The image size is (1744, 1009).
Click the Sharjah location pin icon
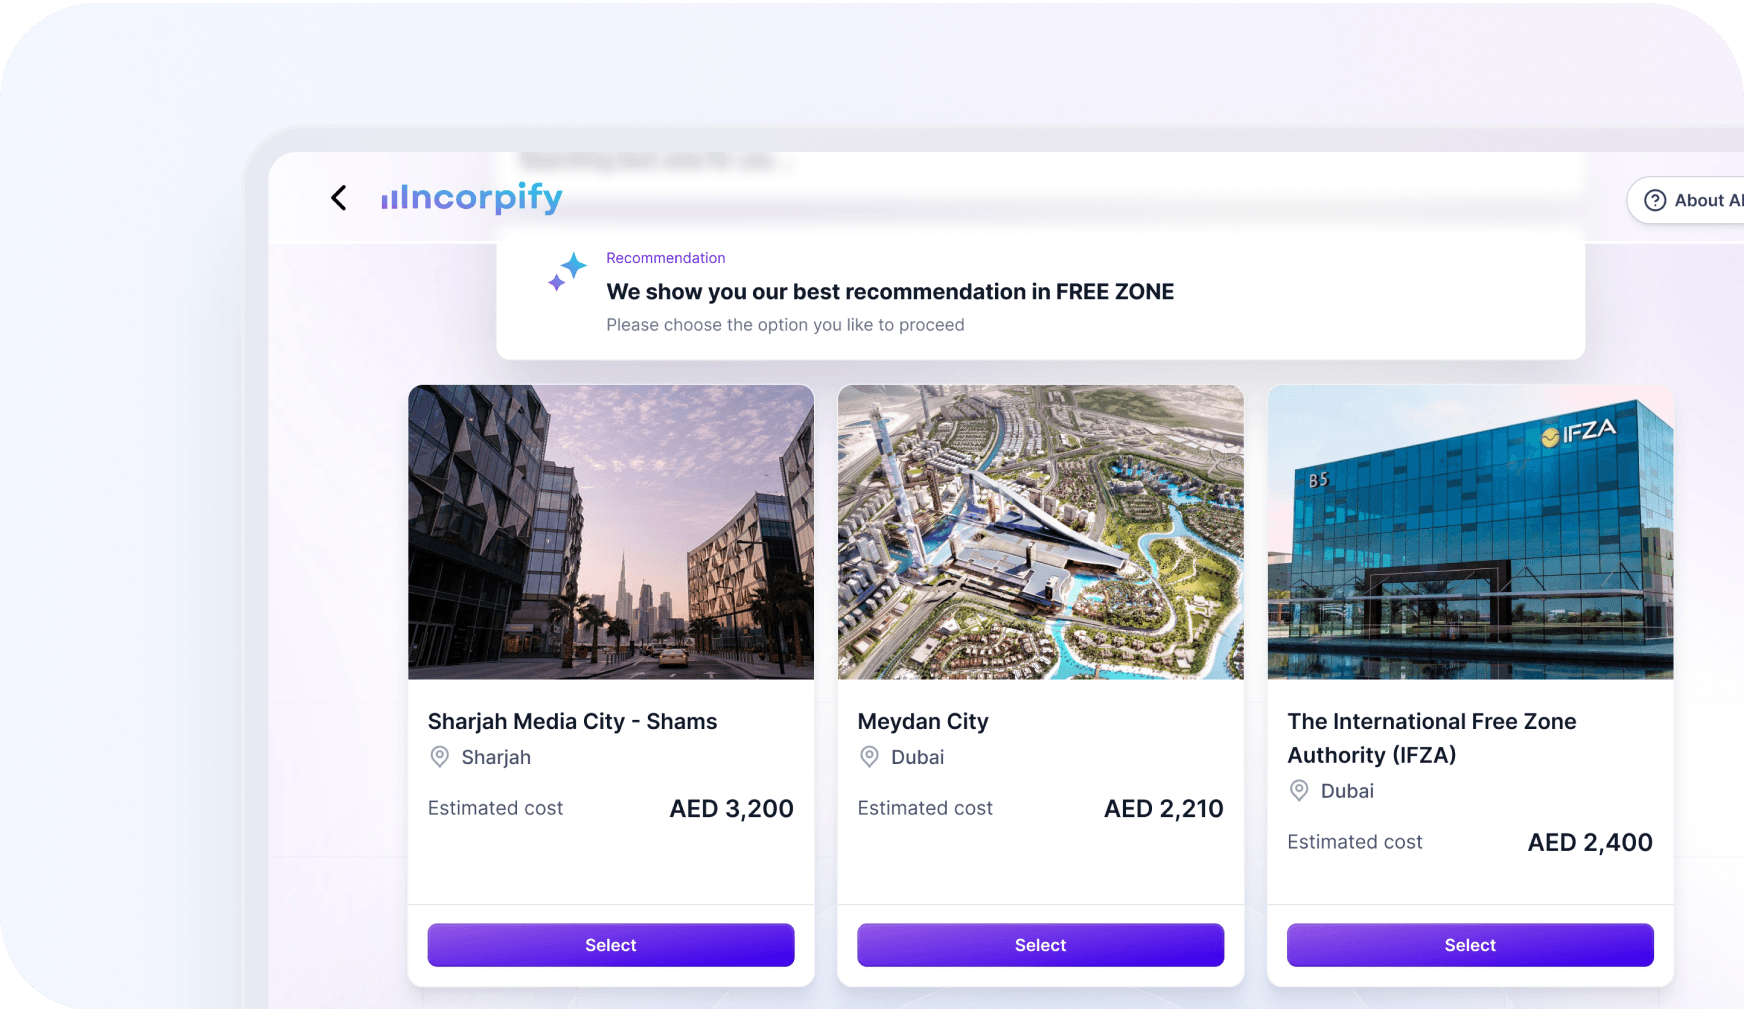(439, 757)
